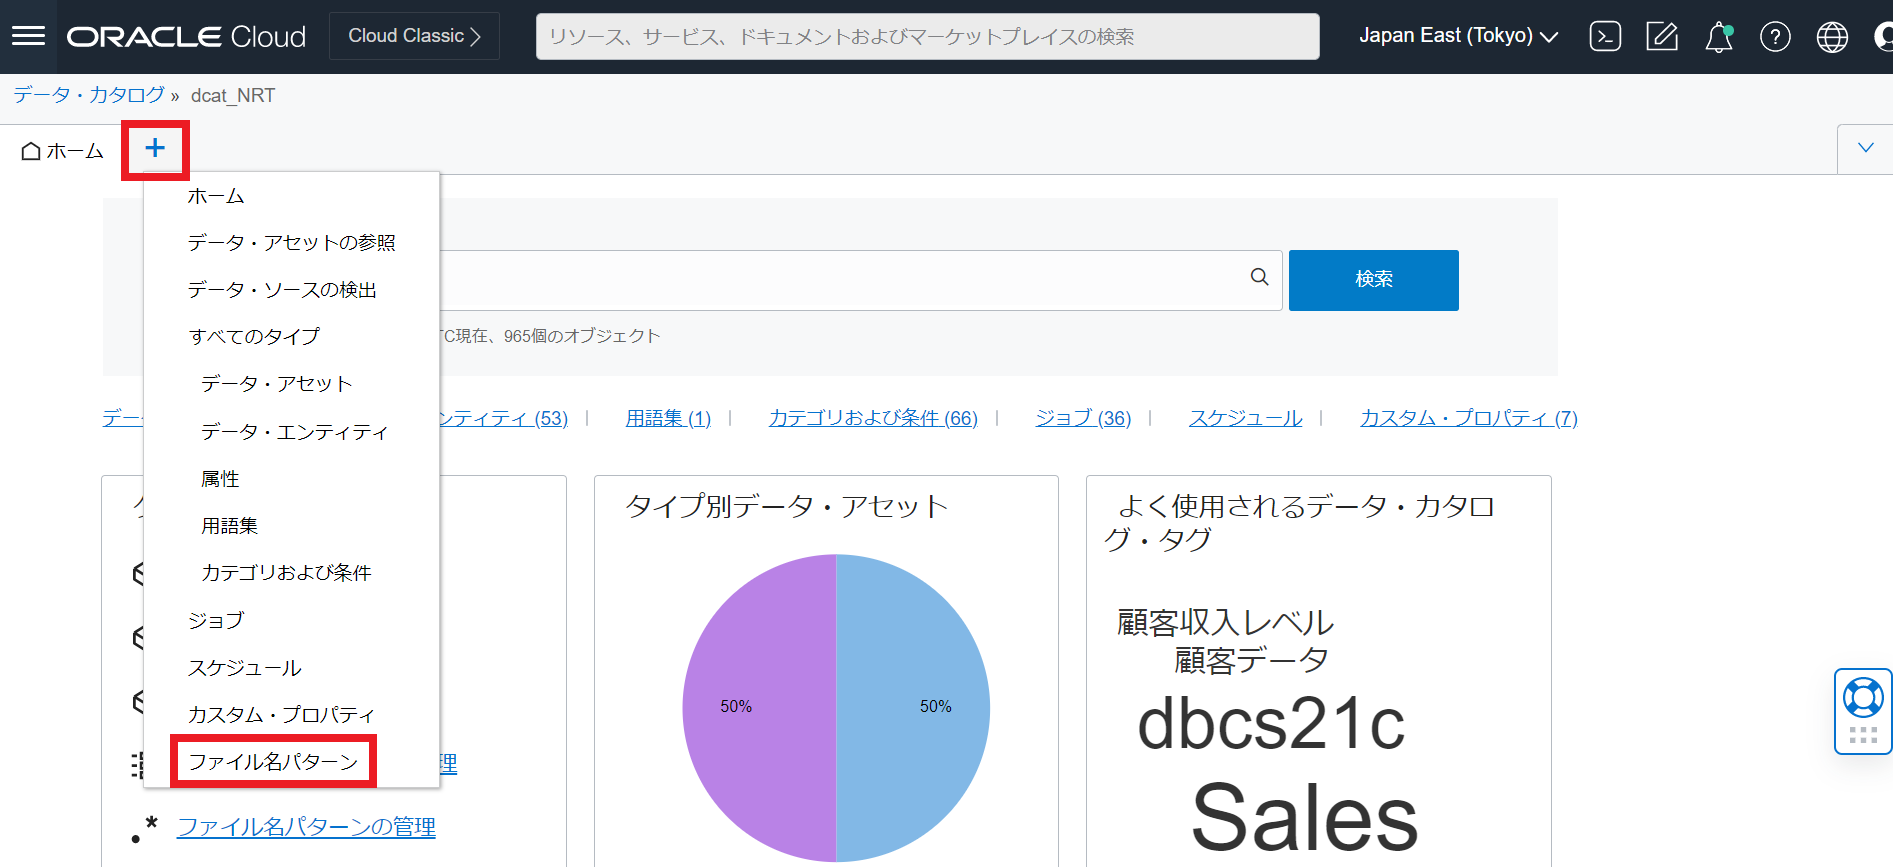1893x867 pixels.
Task: Click the magnifier icon in search box
Action: [x=1259, y=277]
